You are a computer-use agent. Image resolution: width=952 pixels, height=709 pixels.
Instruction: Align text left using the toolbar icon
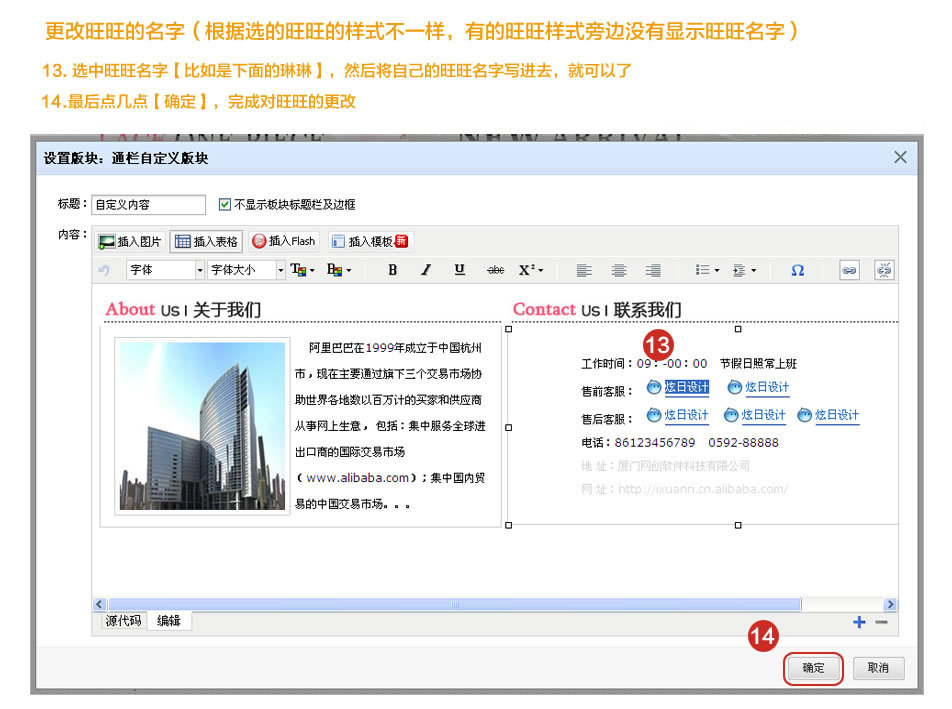[586, 270]
